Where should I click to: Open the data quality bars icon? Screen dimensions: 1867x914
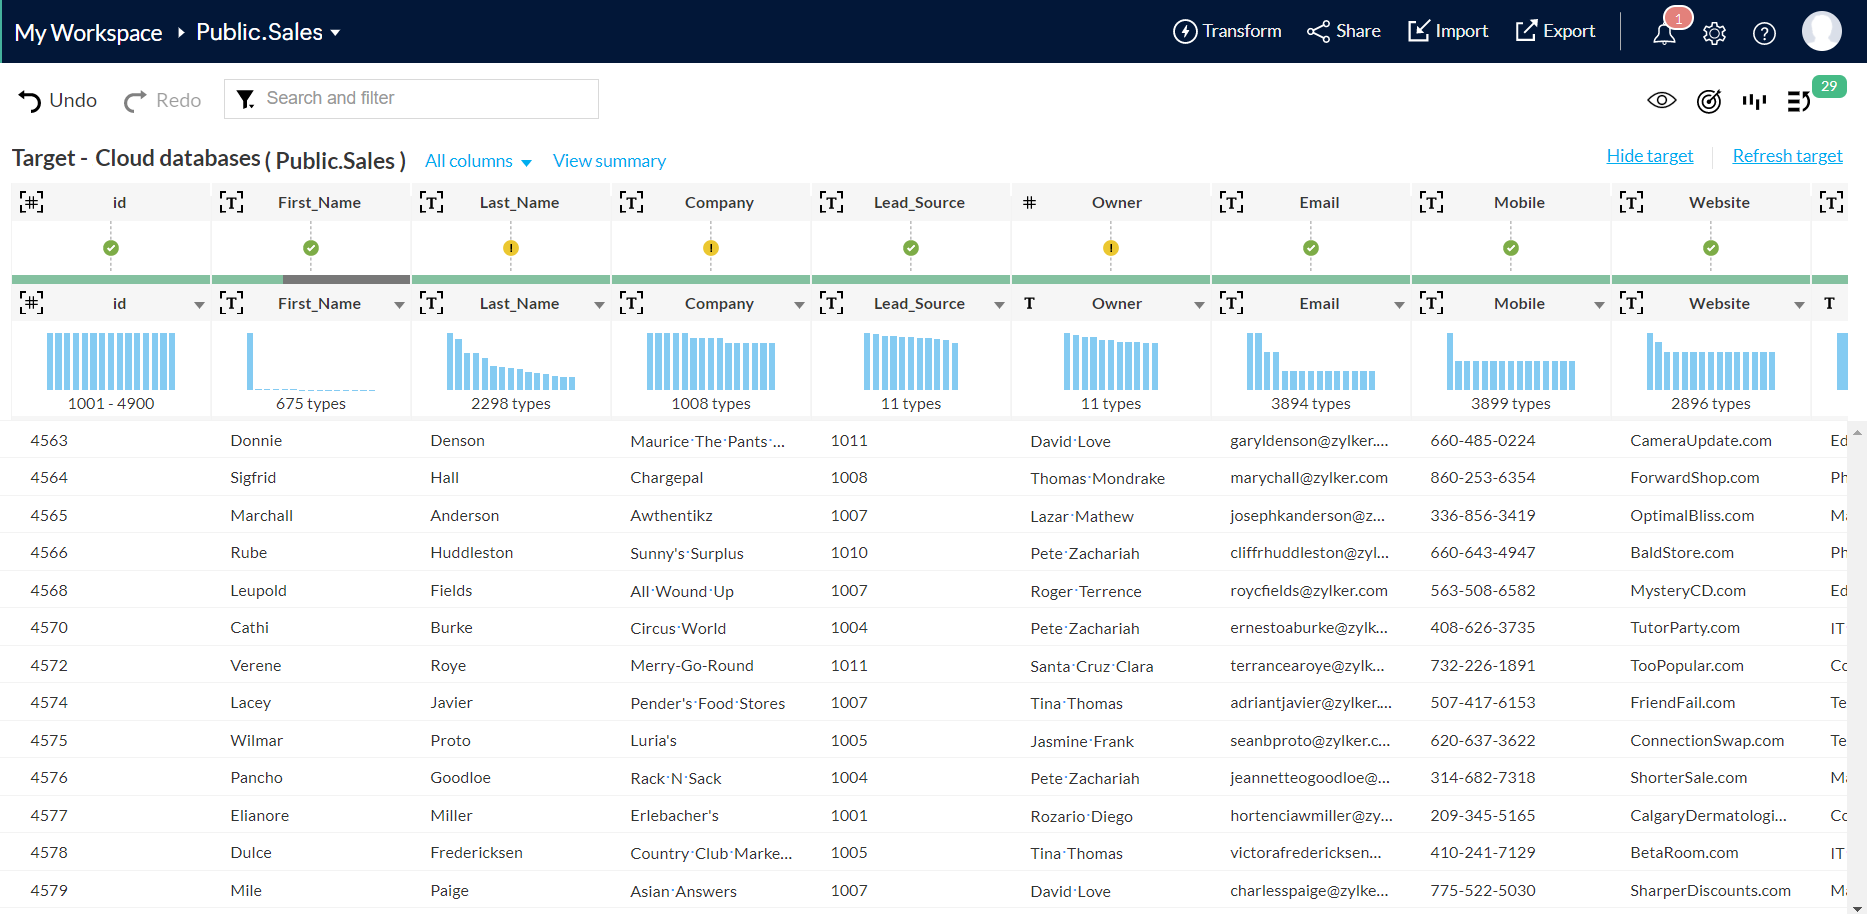coord(1754,101)
